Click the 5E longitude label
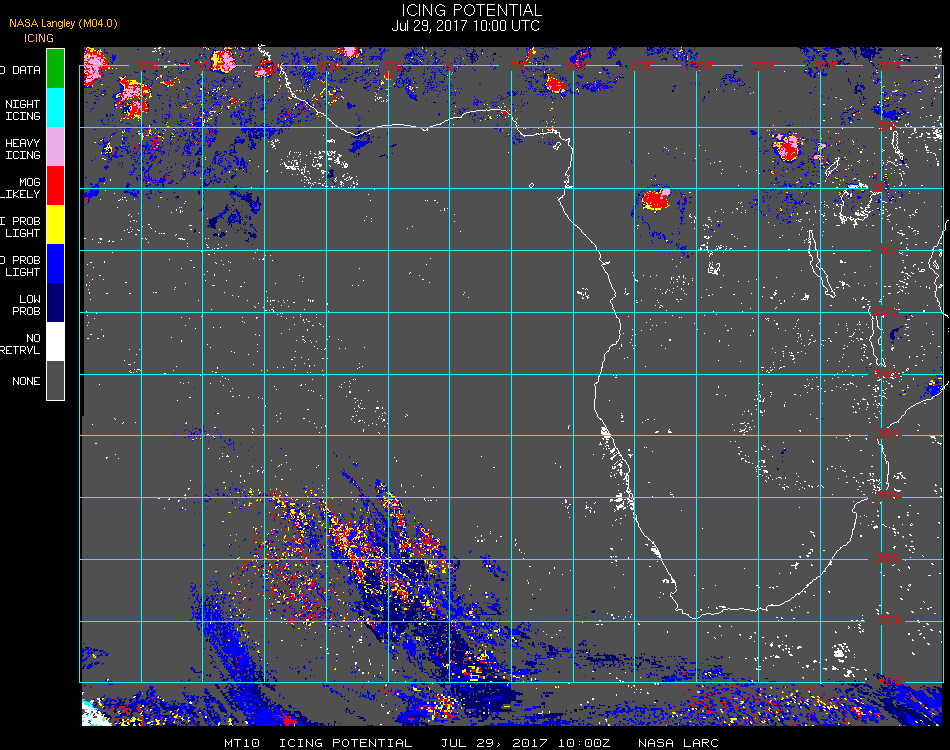 (518, 65)
